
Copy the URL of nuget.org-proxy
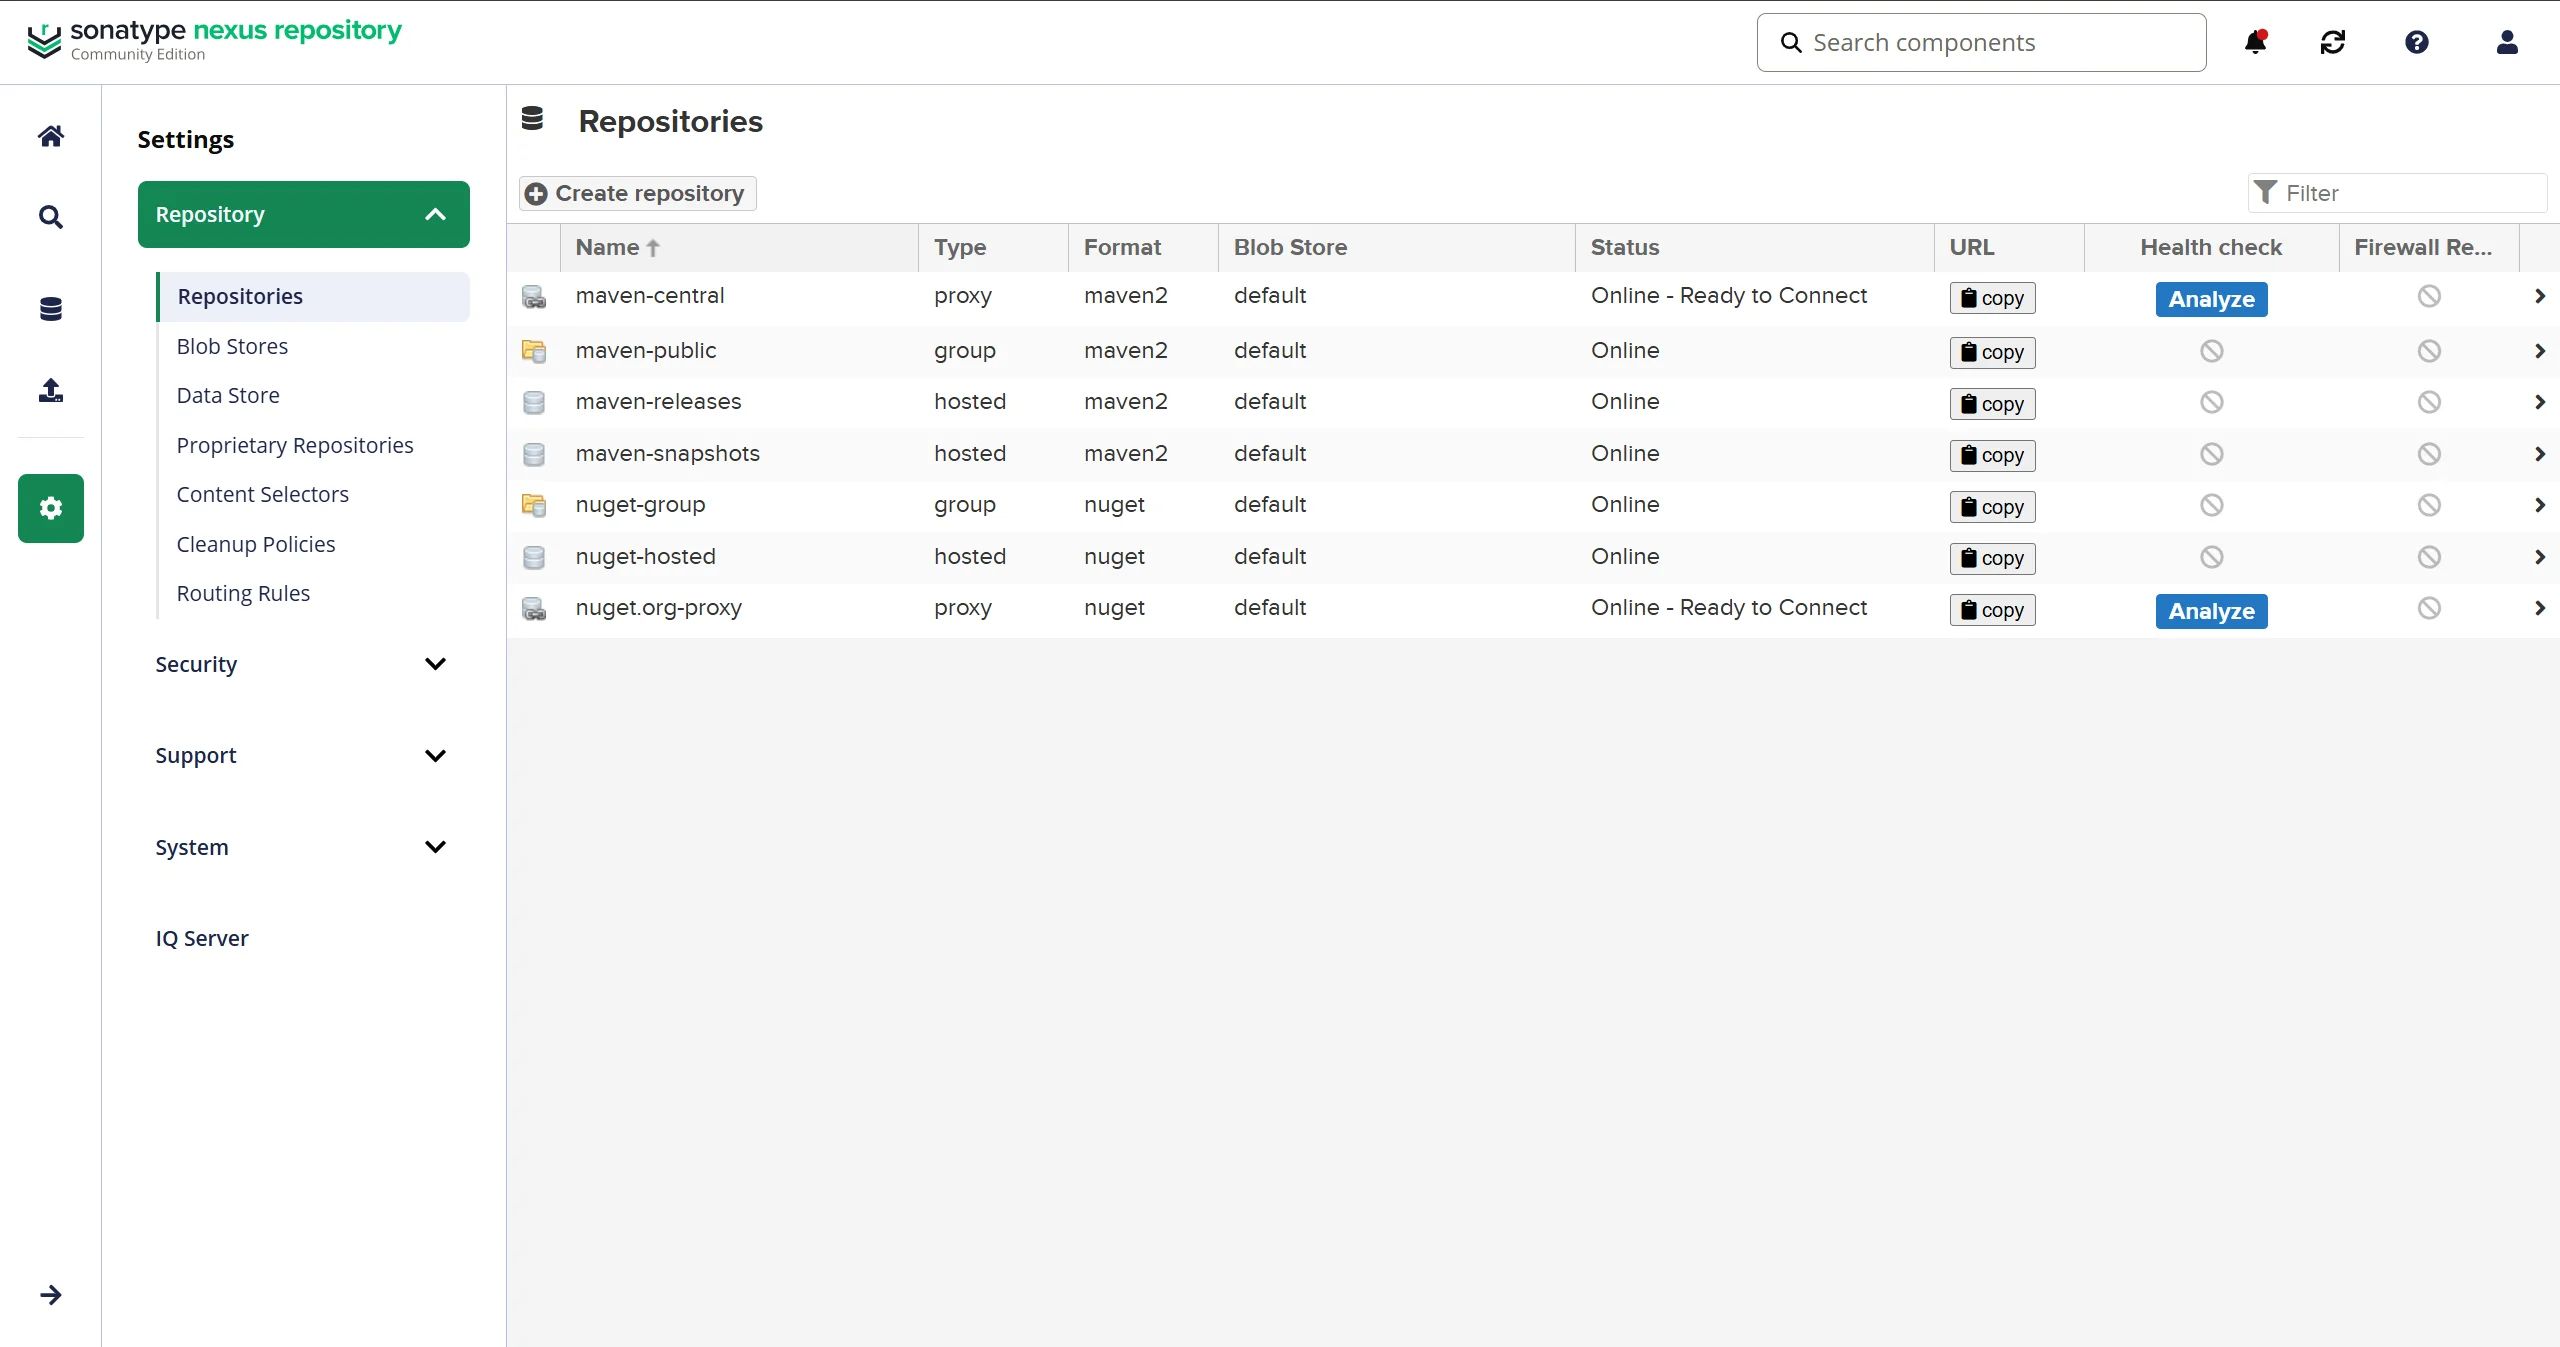click(x=1992, y=610)
